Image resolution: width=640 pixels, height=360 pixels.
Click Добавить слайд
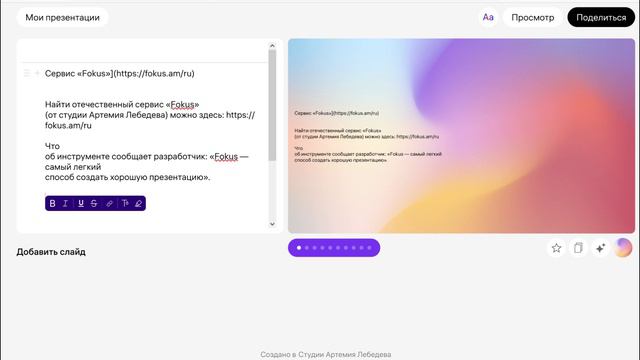pyautogui.click(x=51, y=252)
